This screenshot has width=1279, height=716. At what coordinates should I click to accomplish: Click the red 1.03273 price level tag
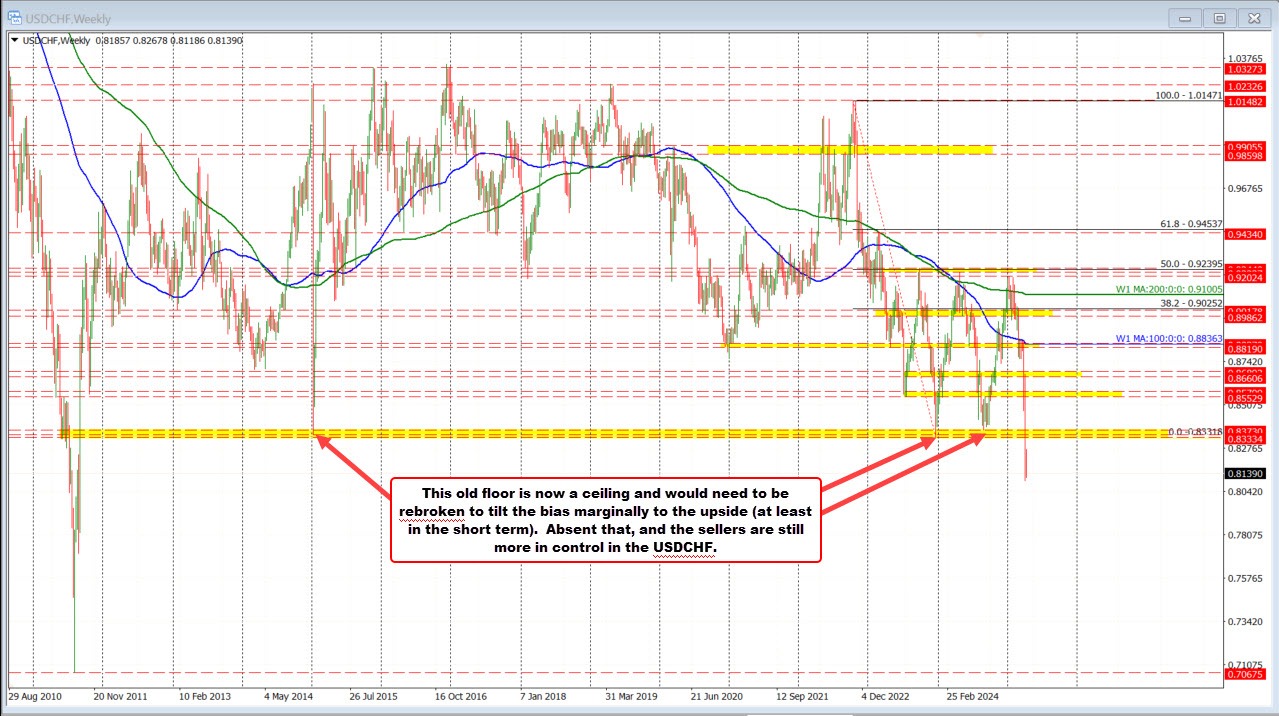(x=1247, y=70)
